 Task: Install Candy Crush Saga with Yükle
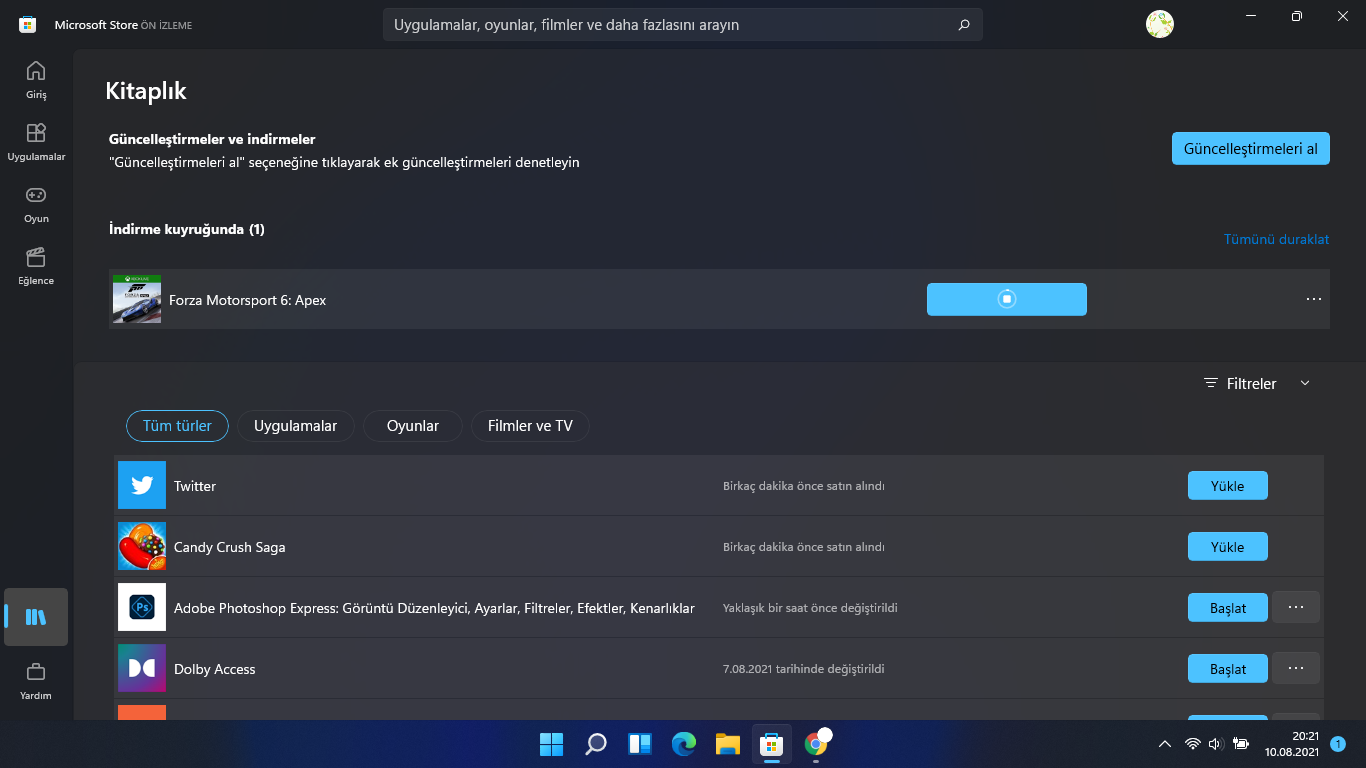pos(1228,547)
